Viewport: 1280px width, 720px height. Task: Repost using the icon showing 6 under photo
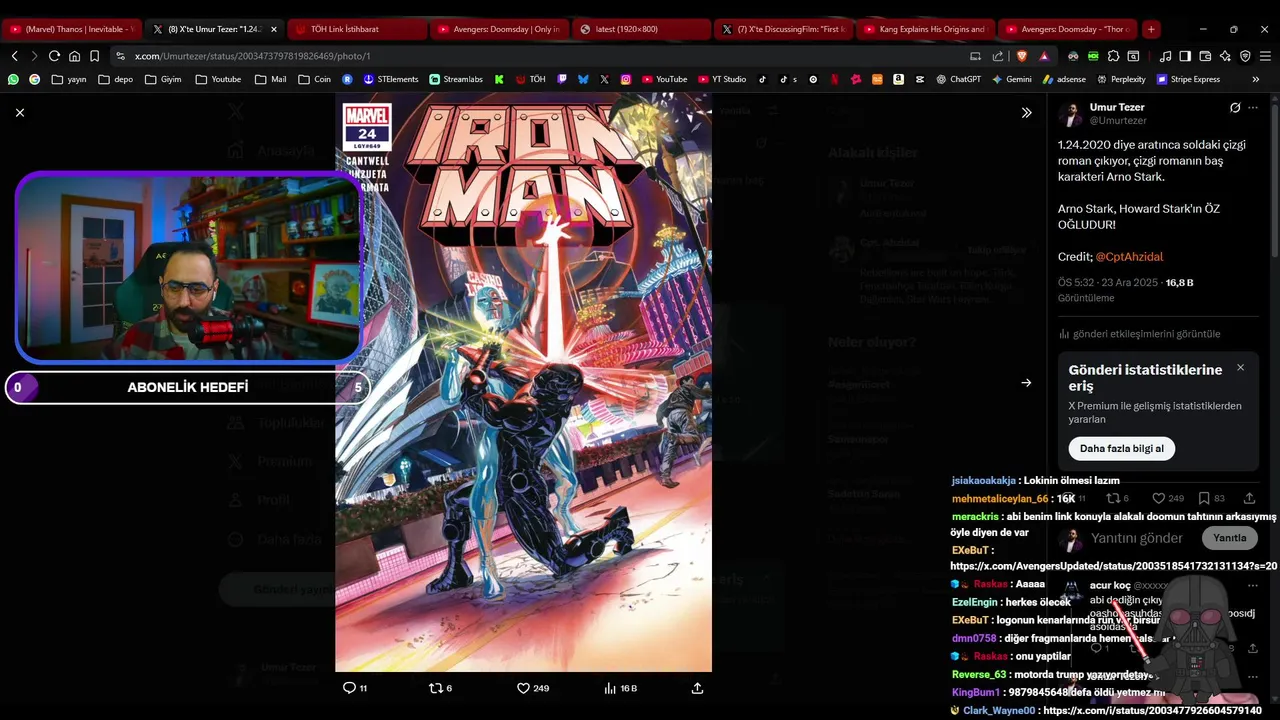pos(440,688)
